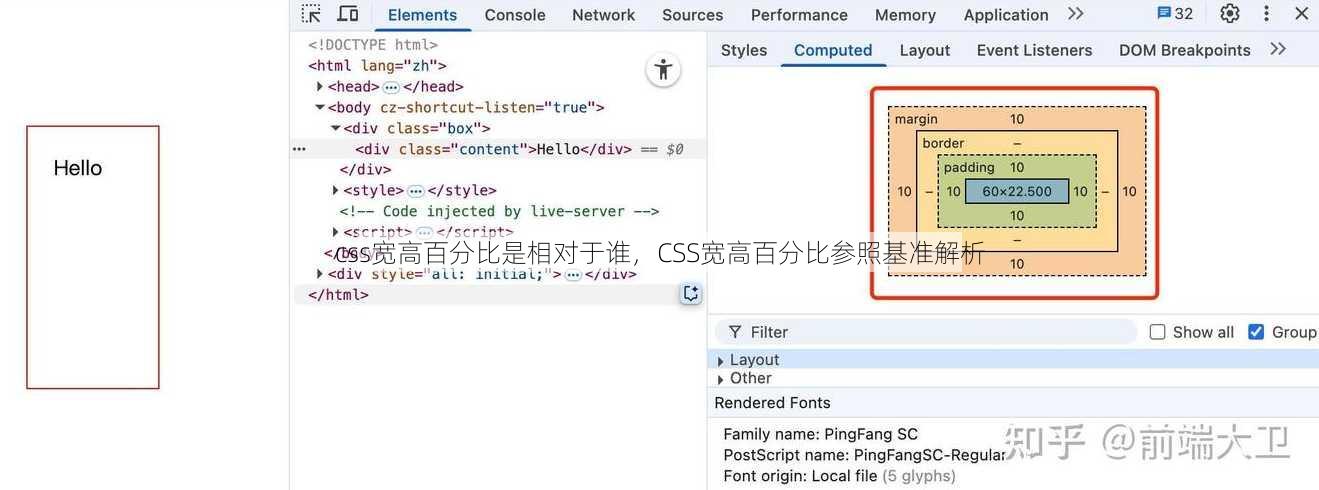This screenshot has width=1319, height=490.
Task: Open the Network tab
Action: click(x=603, y=15)
